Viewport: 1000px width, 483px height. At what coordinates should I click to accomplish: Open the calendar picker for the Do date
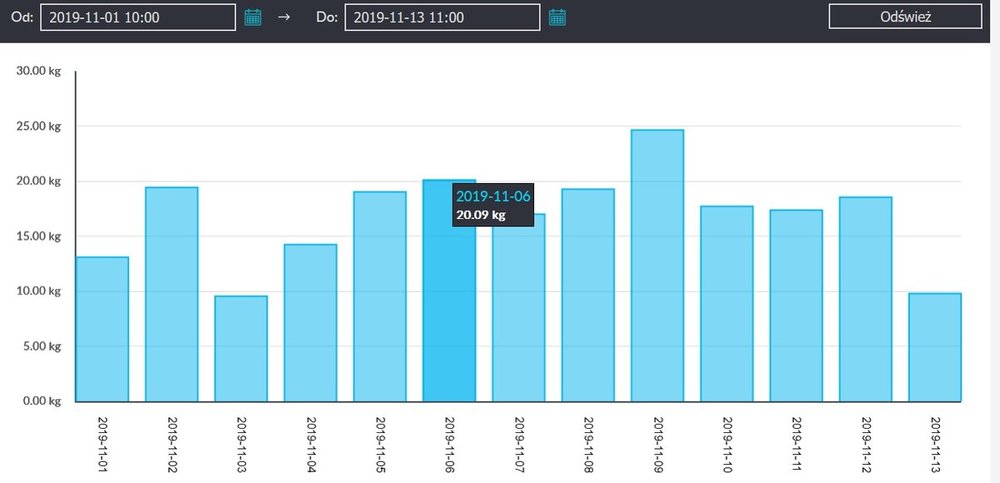[557, 17]
